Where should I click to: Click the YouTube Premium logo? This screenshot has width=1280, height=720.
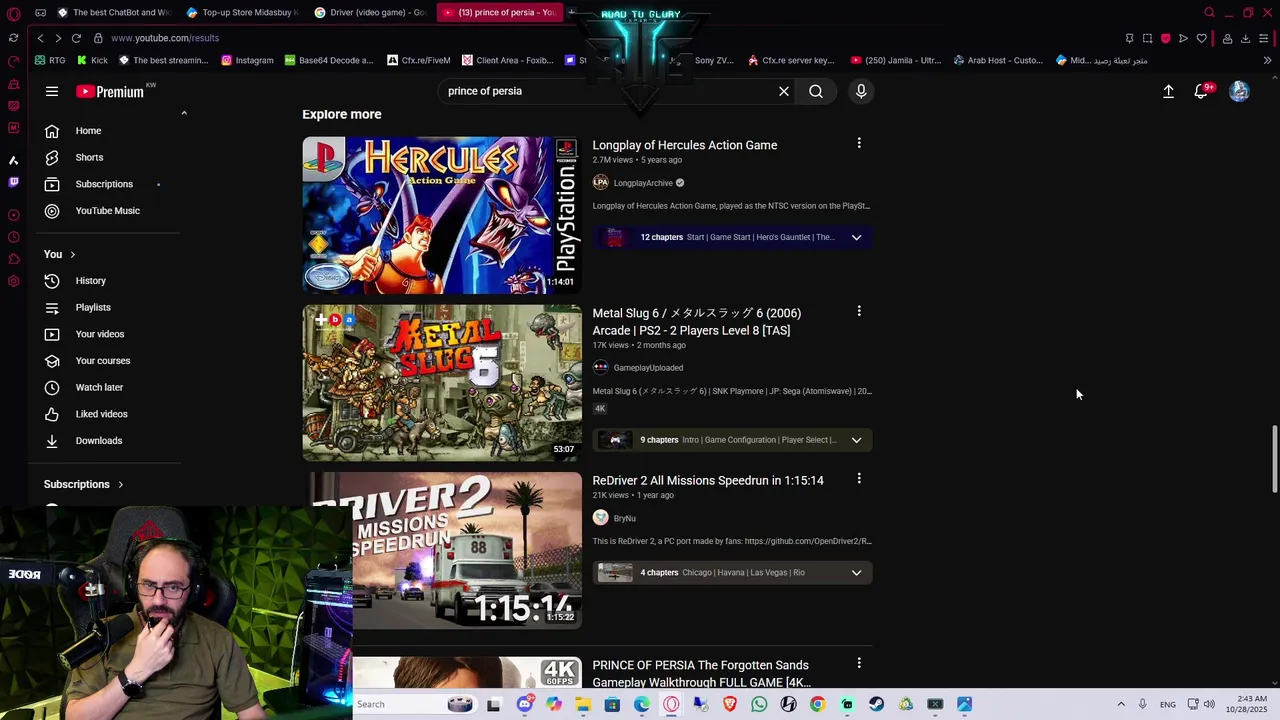coord(110,91)
